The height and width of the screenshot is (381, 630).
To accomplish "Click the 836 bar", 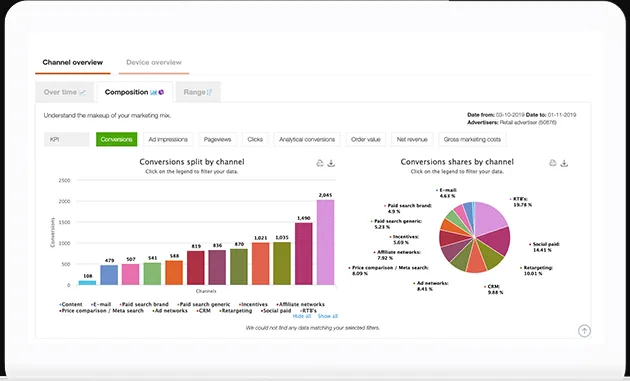I will coord(217,268).
